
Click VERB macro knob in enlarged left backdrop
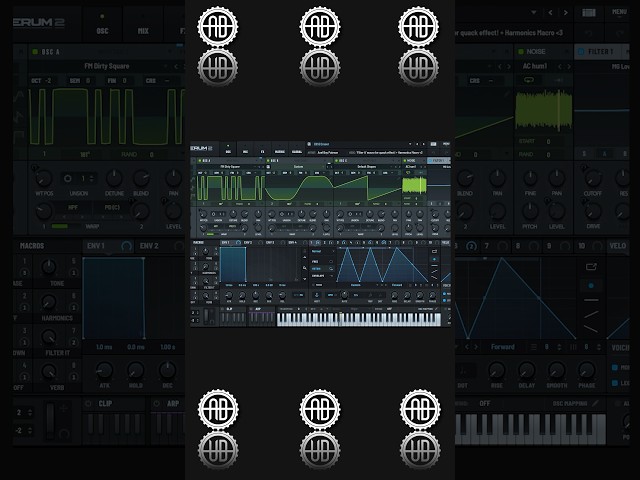(x=49, y=371)
